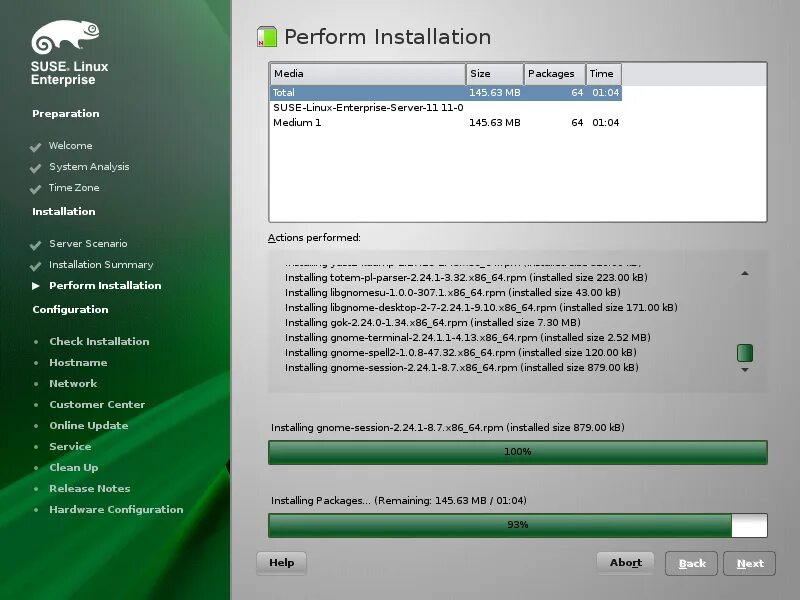Image resolution: width=800 pixels, height=600 pixels.
Task: Click the checkmark beside Welcome
Action: [x=35, y=147]
